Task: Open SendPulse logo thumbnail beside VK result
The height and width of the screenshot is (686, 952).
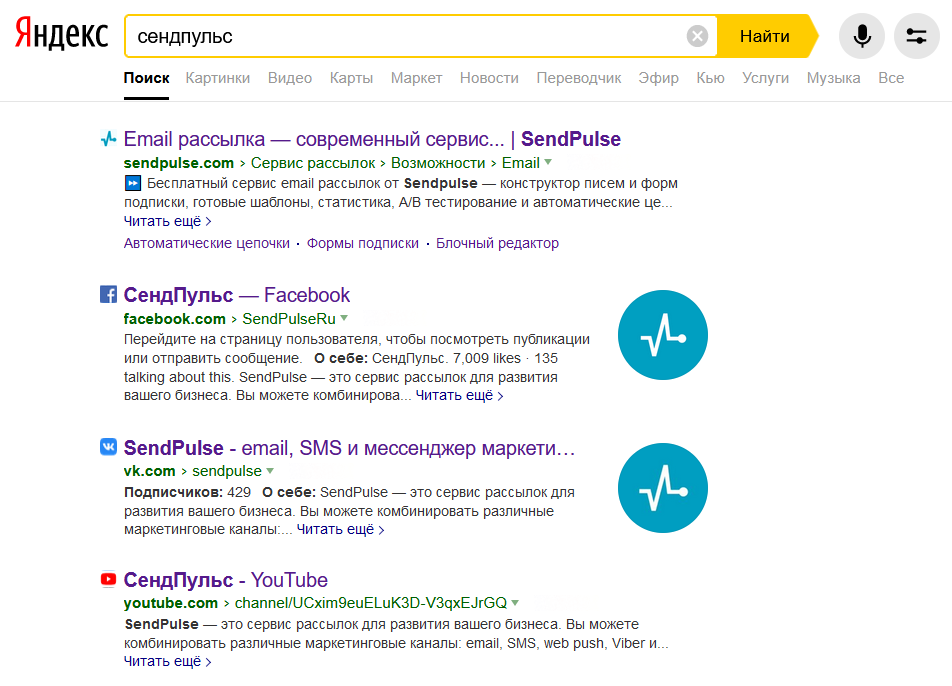Action: pyautogui.click(x=662, y=488)
